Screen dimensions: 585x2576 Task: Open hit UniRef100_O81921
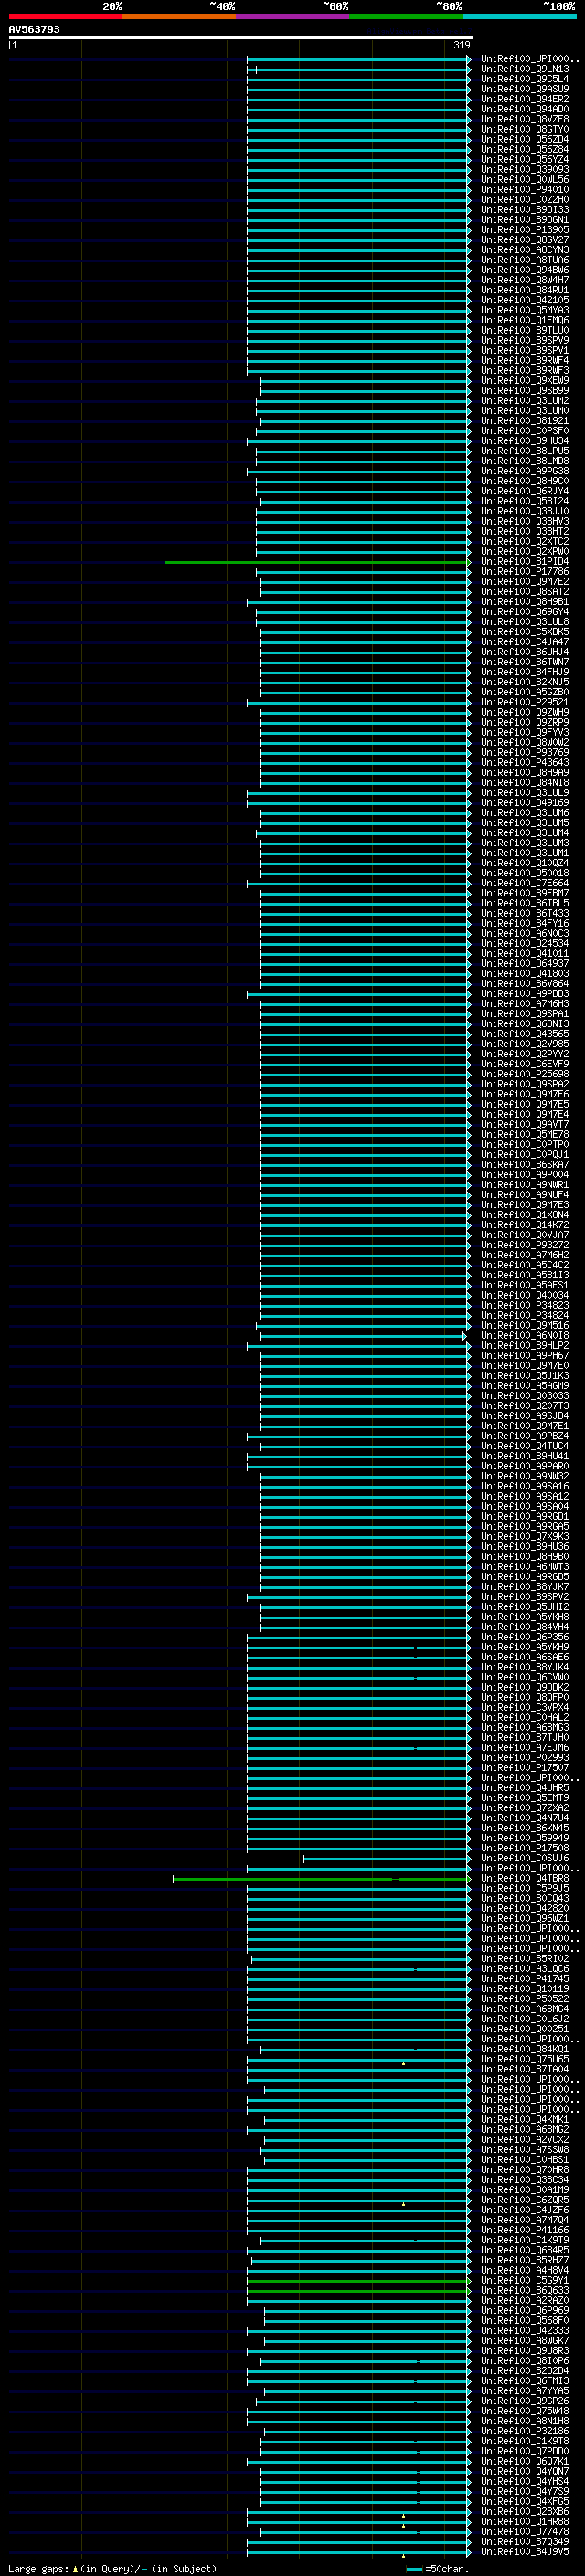[x=524, y=421]
